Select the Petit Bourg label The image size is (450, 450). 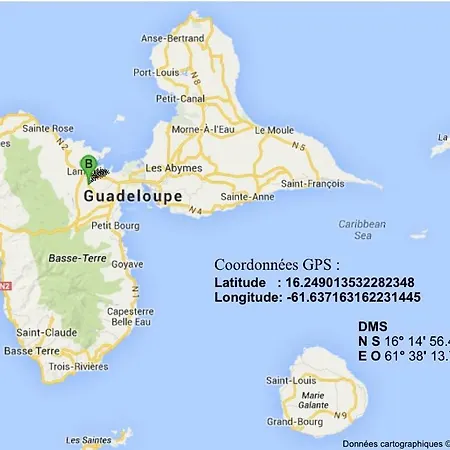115,226
